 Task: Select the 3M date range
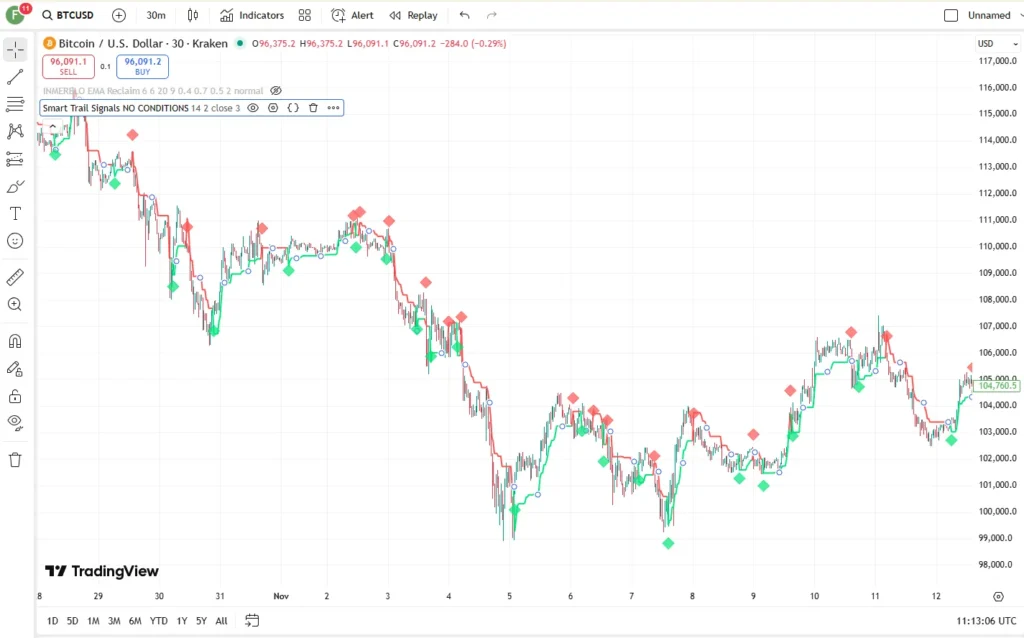(x=114, y=621)
